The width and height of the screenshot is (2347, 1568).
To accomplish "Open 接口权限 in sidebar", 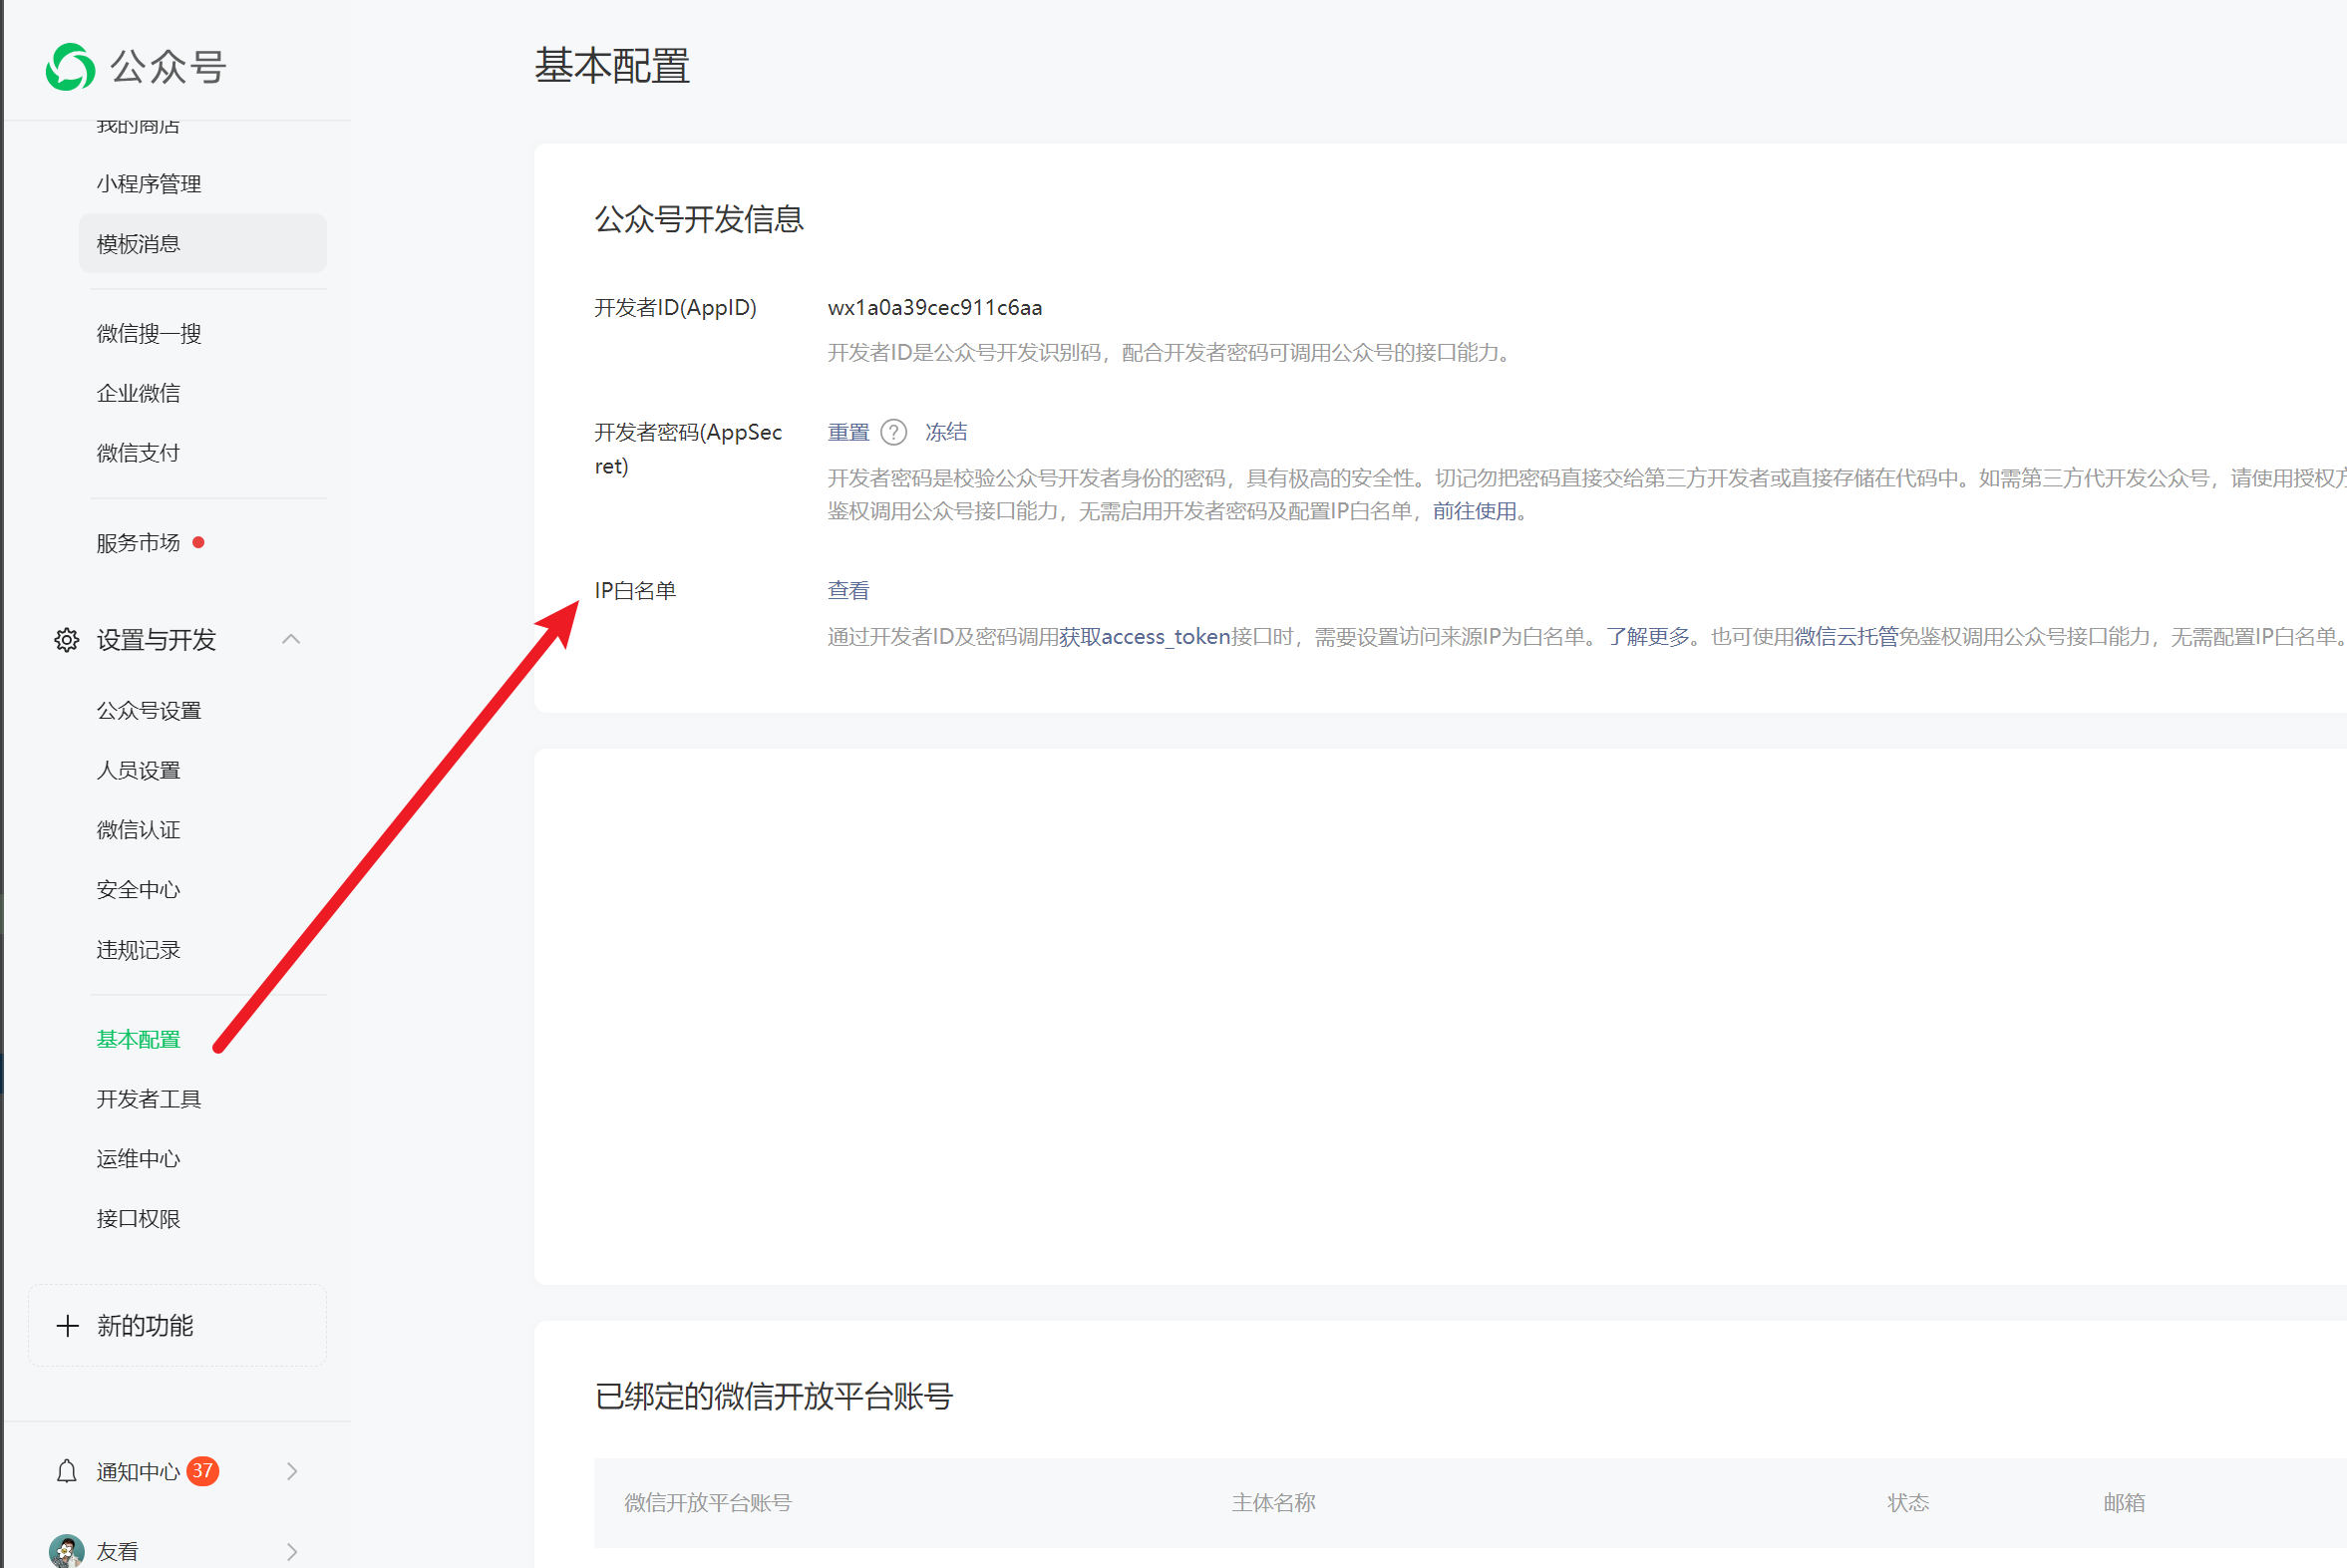I will [x=138, y=1219].
